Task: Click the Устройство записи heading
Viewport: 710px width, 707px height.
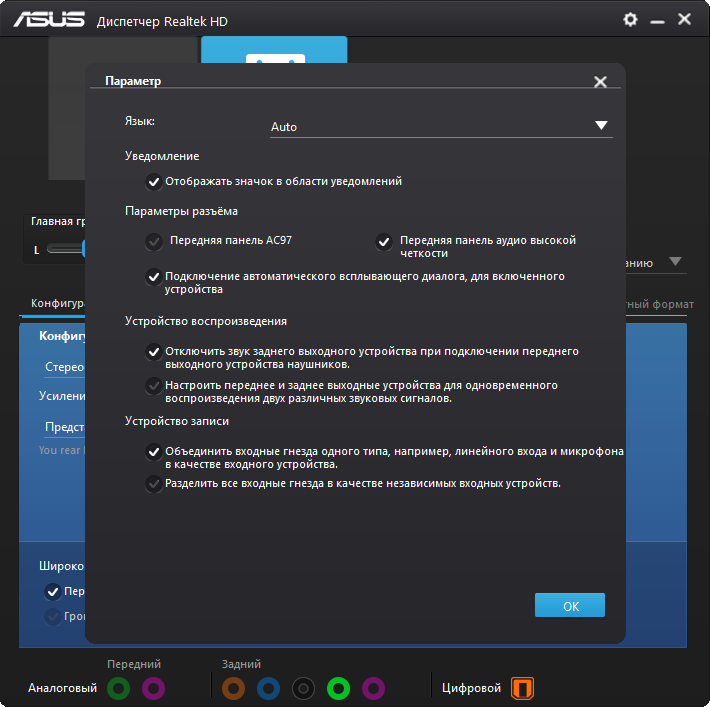Action: [x=177, y=422]
